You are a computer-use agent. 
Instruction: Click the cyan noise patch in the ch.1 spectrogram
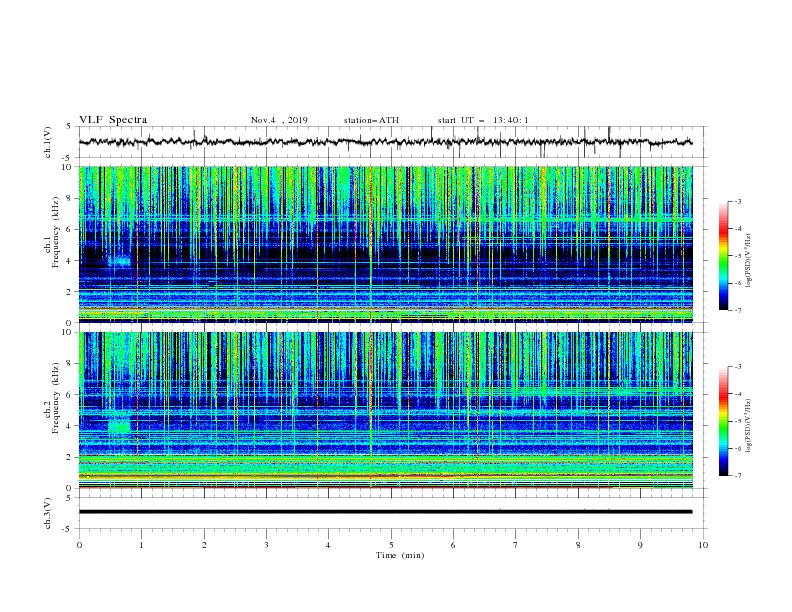click(x=120, y=261)
